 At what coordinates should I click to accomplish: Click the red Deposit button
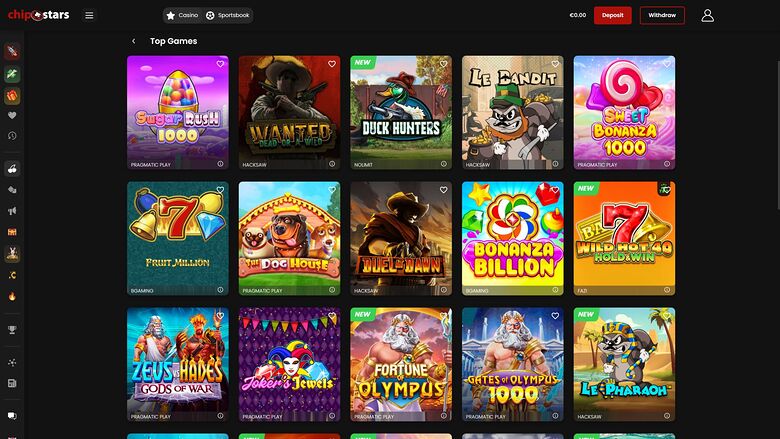[x=612, y=15]
